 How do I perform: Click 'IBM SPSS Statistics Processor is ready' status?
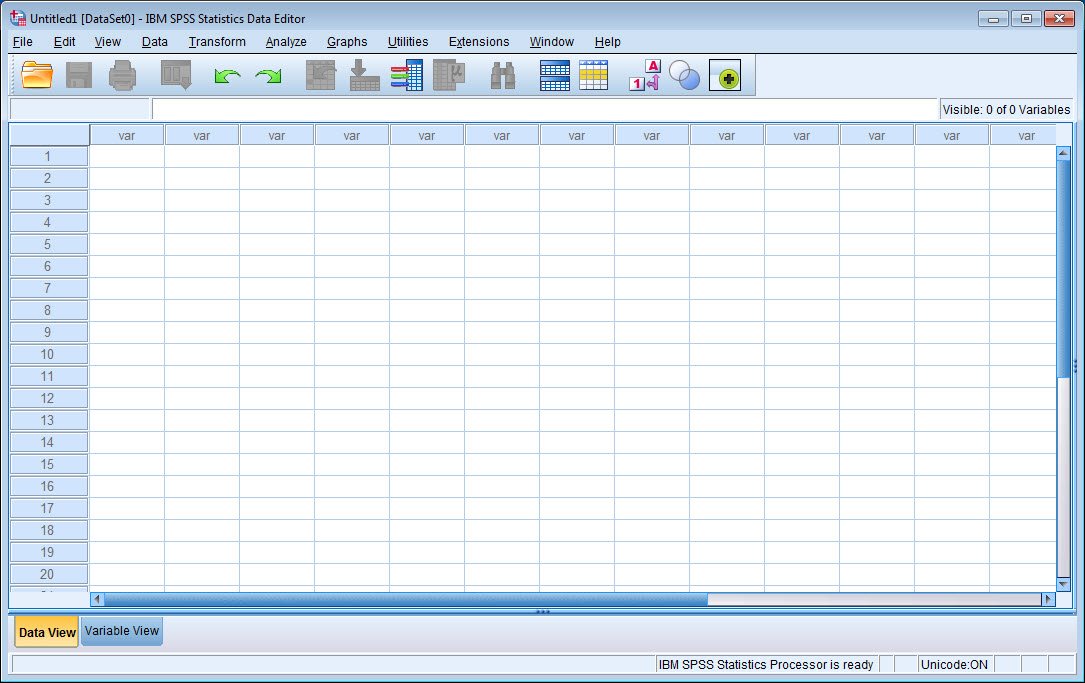(x=766, y=664)
